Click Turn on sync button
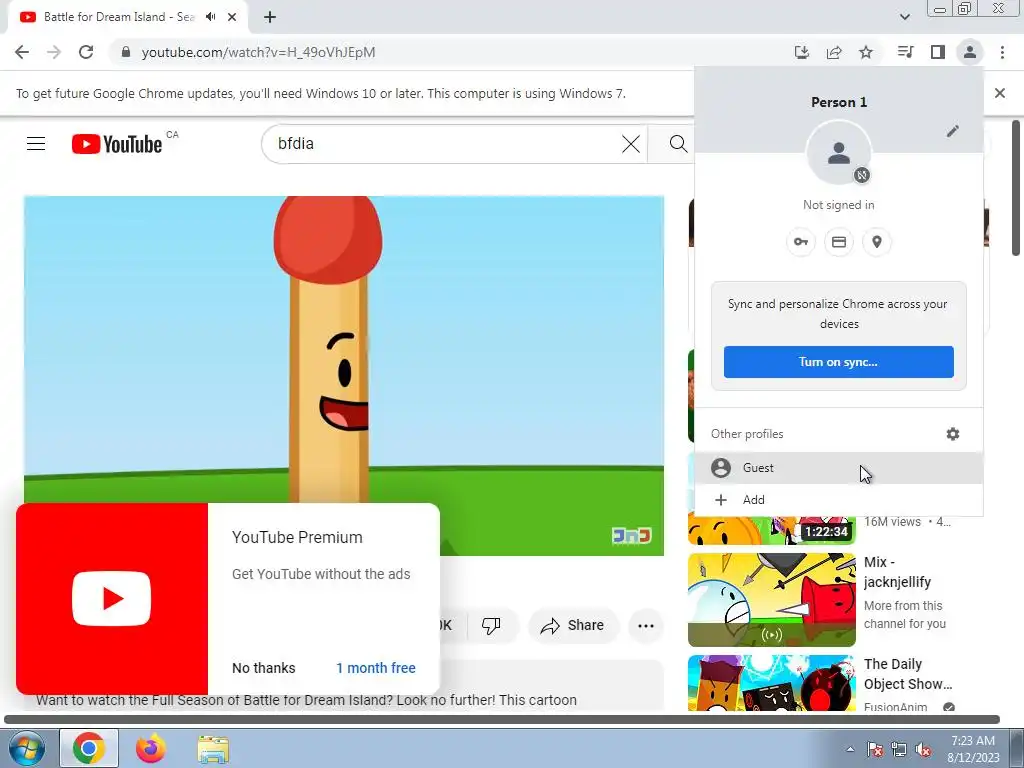 (839, 362)
